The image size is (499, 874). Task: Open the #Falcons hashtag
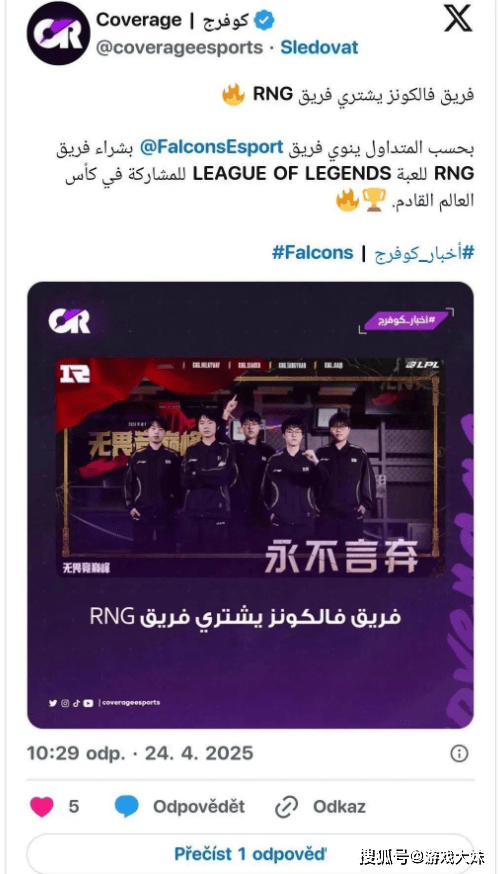pos(313,253)
